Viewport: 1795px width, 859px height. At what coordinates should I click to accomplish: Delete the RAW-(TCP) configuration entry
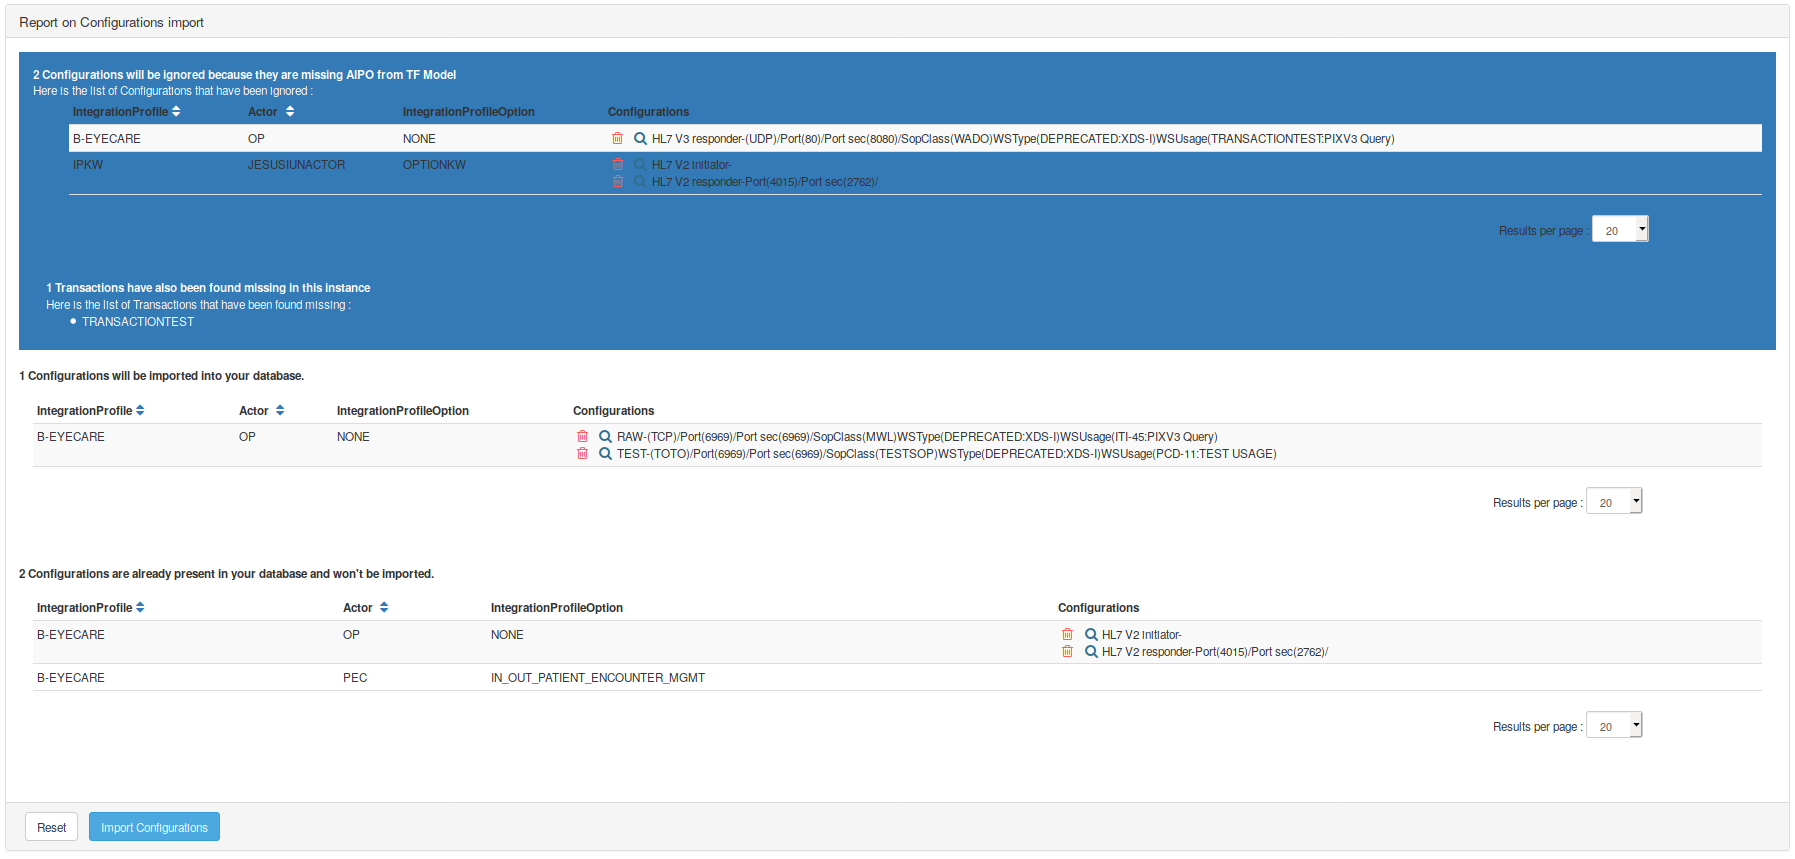click(582, 437)
